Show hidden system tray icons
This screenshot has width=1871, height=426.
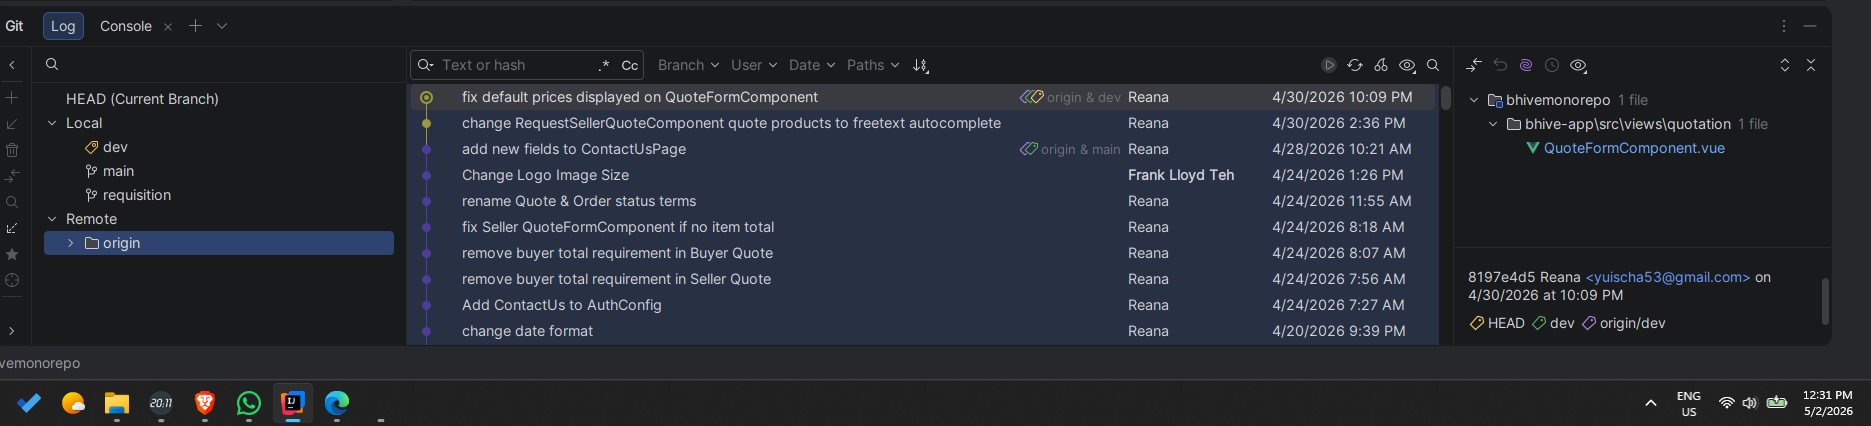pos(1650,403)
